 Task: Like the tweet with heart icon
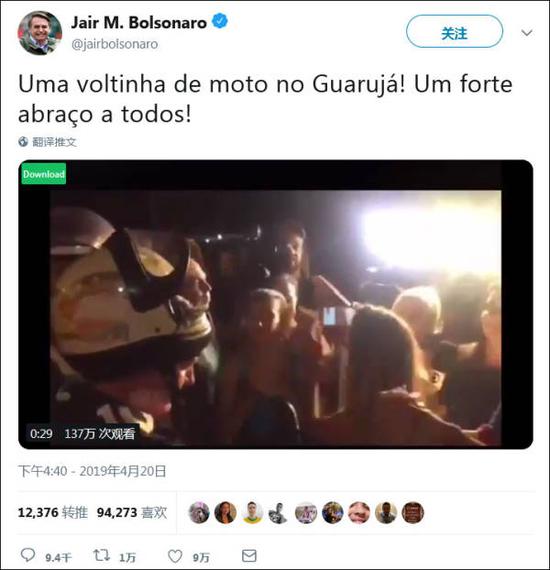175,556
